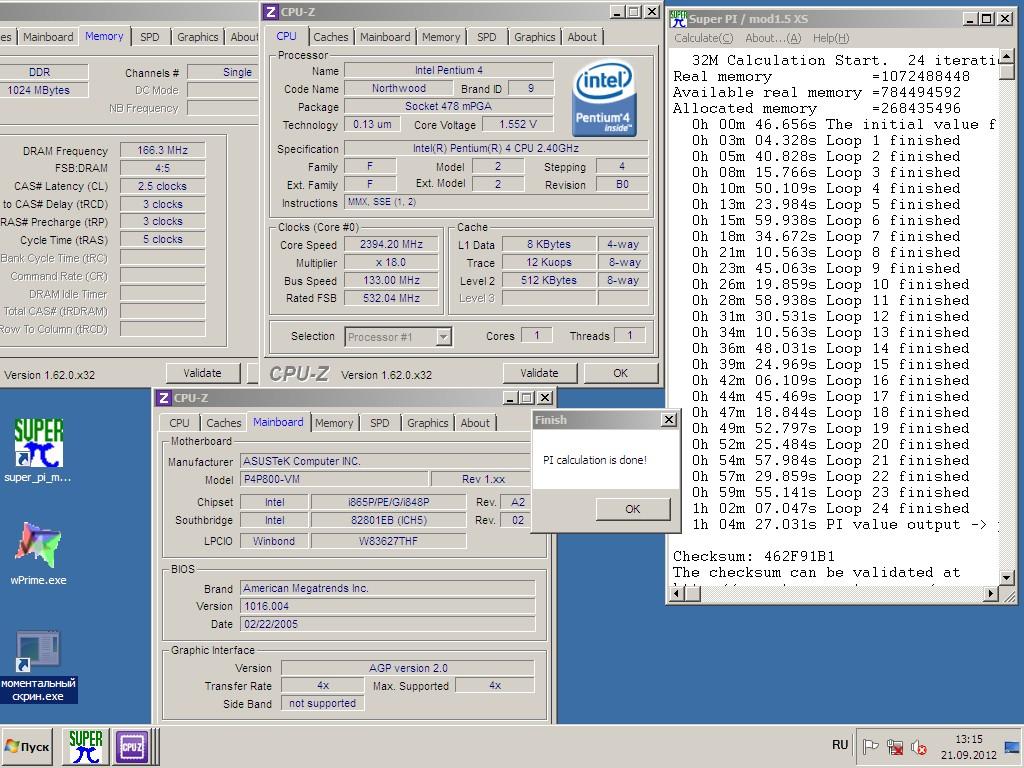1024x768 pixels.
Task: Click Super PI horizontal scrollbar right arrow
Action: pyautogui.click(x=991, y=594)
